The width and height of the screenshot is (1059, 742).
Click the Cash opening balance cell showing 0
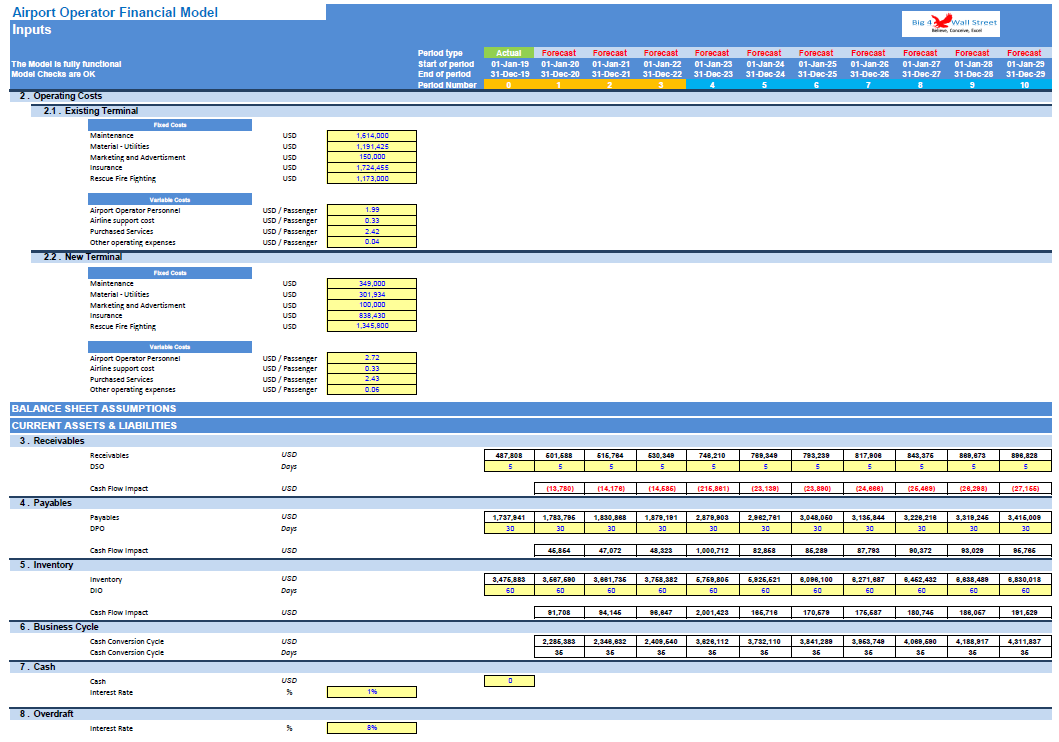[509, 681]
